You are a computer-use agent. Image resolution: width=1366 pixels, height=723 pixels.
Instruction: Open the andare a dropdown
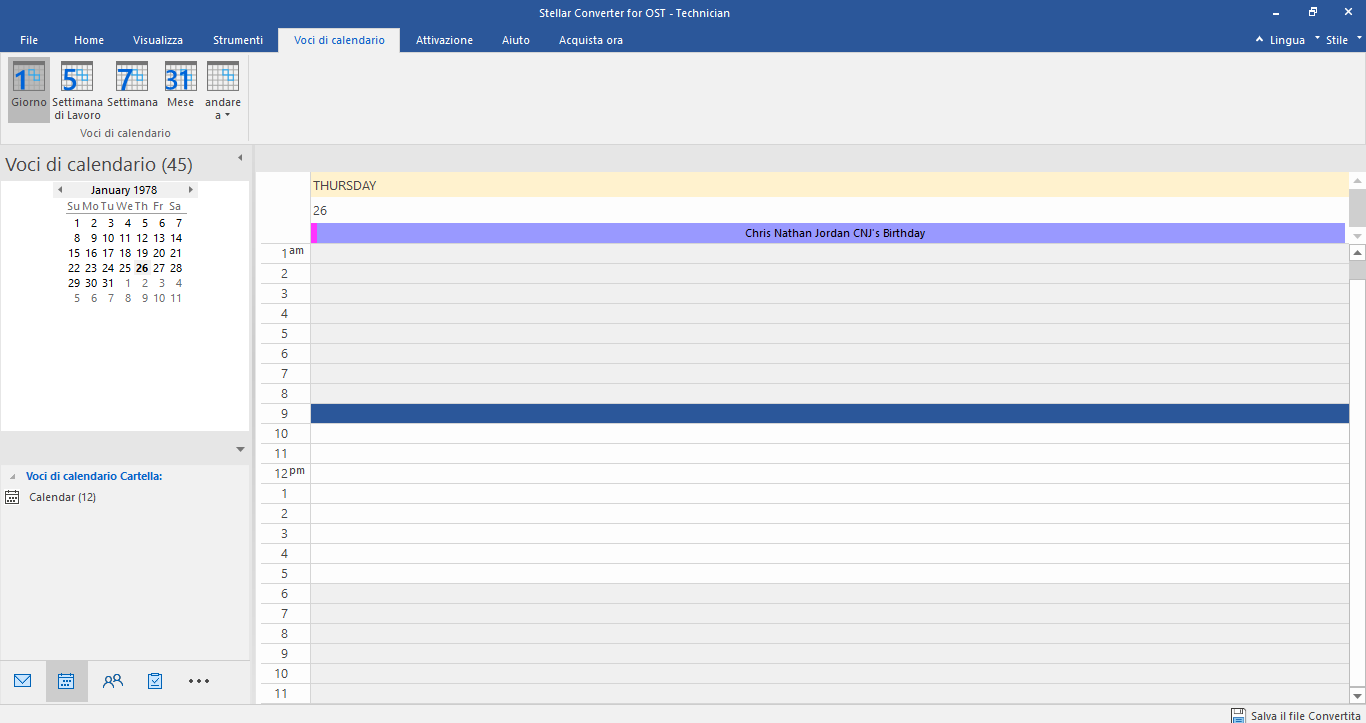pos(223,90)
